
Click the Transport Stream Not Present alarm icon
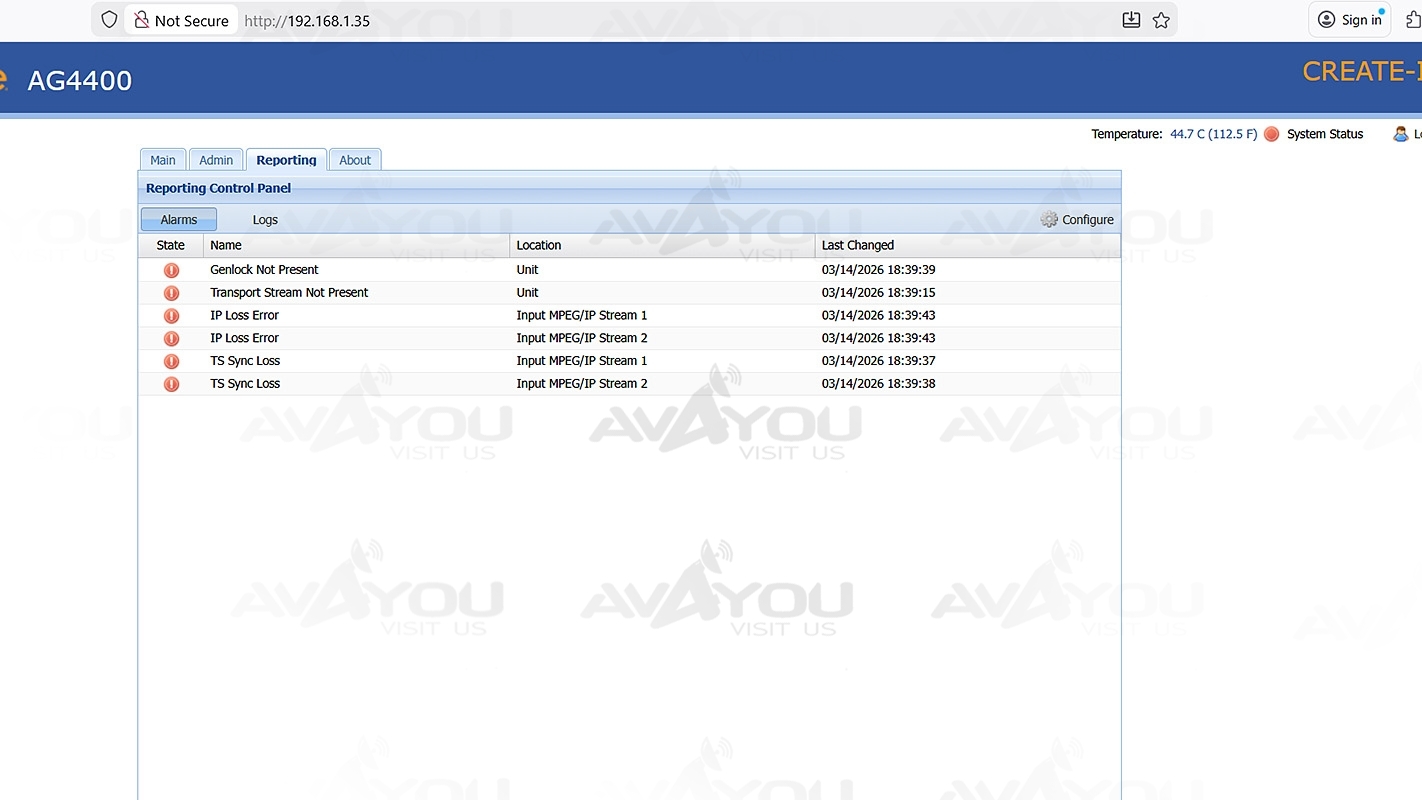[171, 293]
